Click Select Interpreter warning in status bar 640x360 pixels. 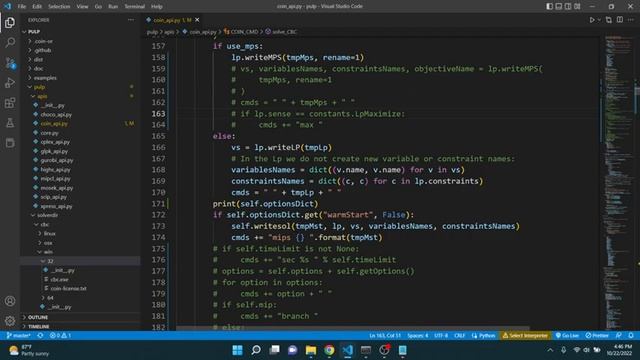pos(525,336)
